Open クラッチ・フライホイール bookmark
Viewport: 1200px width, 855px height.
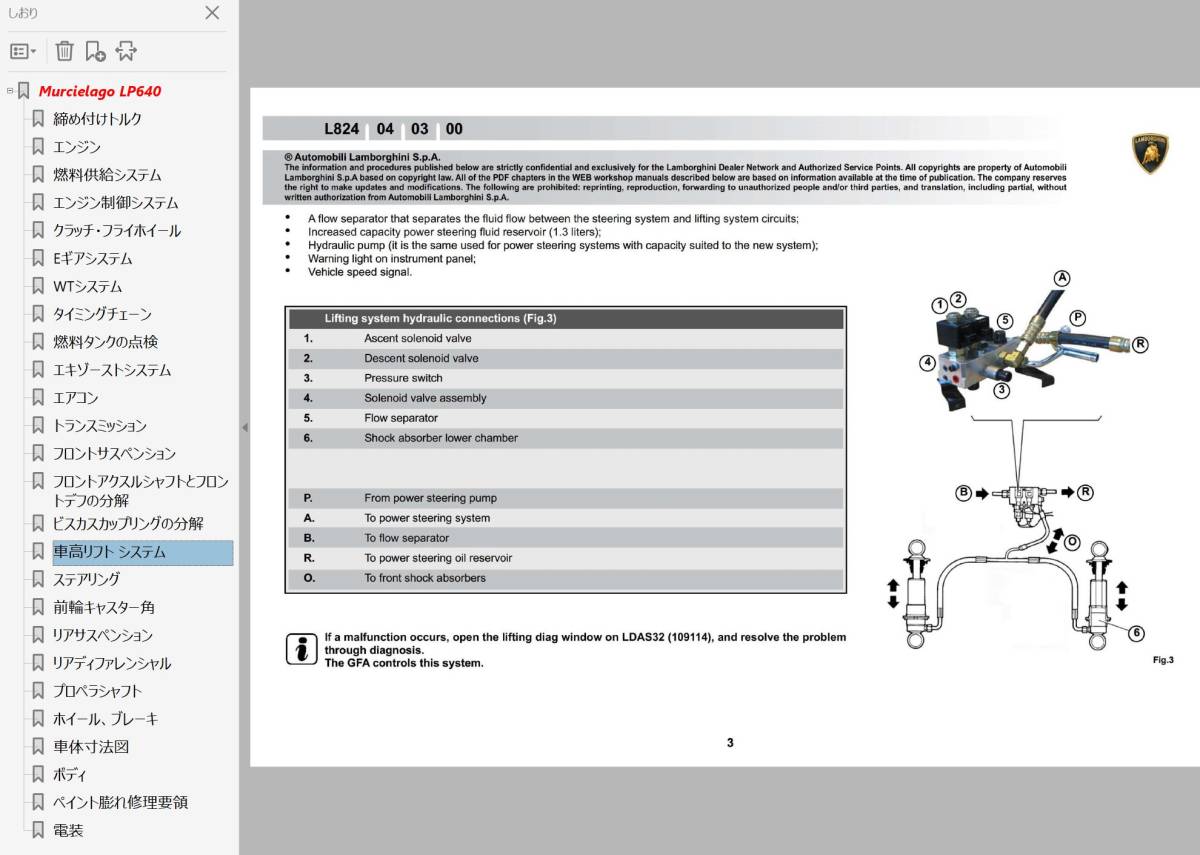pos(117,231)
